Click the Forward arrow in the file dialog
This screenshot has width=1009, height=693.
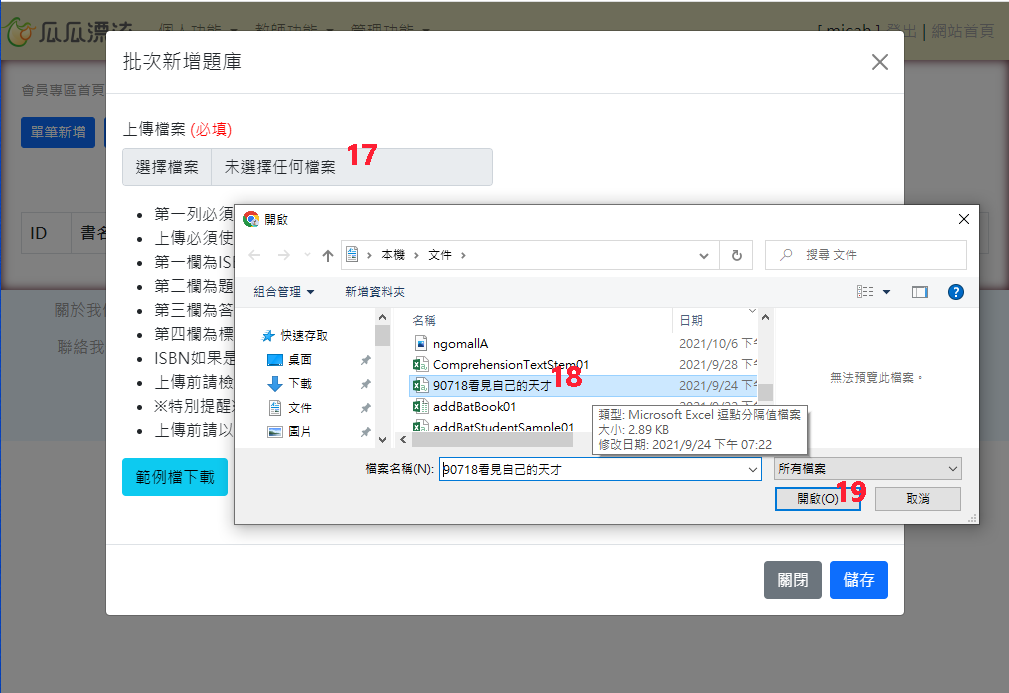[x=283, y=255]
